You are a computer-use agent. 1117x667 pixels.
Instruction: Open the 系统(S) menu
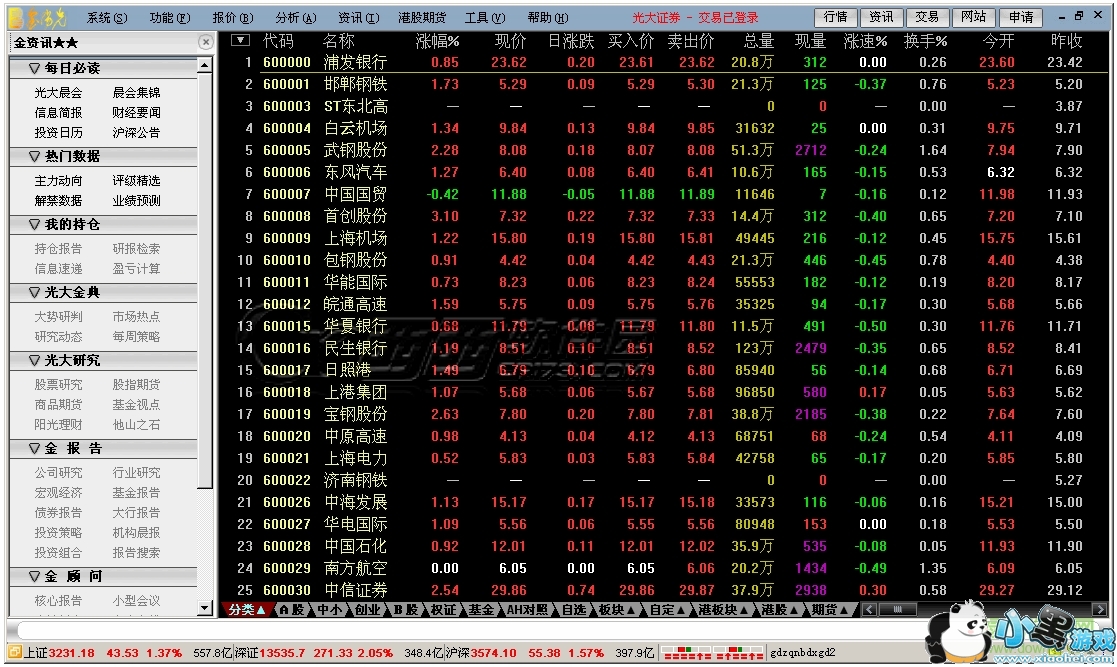[x=107, y=18]
